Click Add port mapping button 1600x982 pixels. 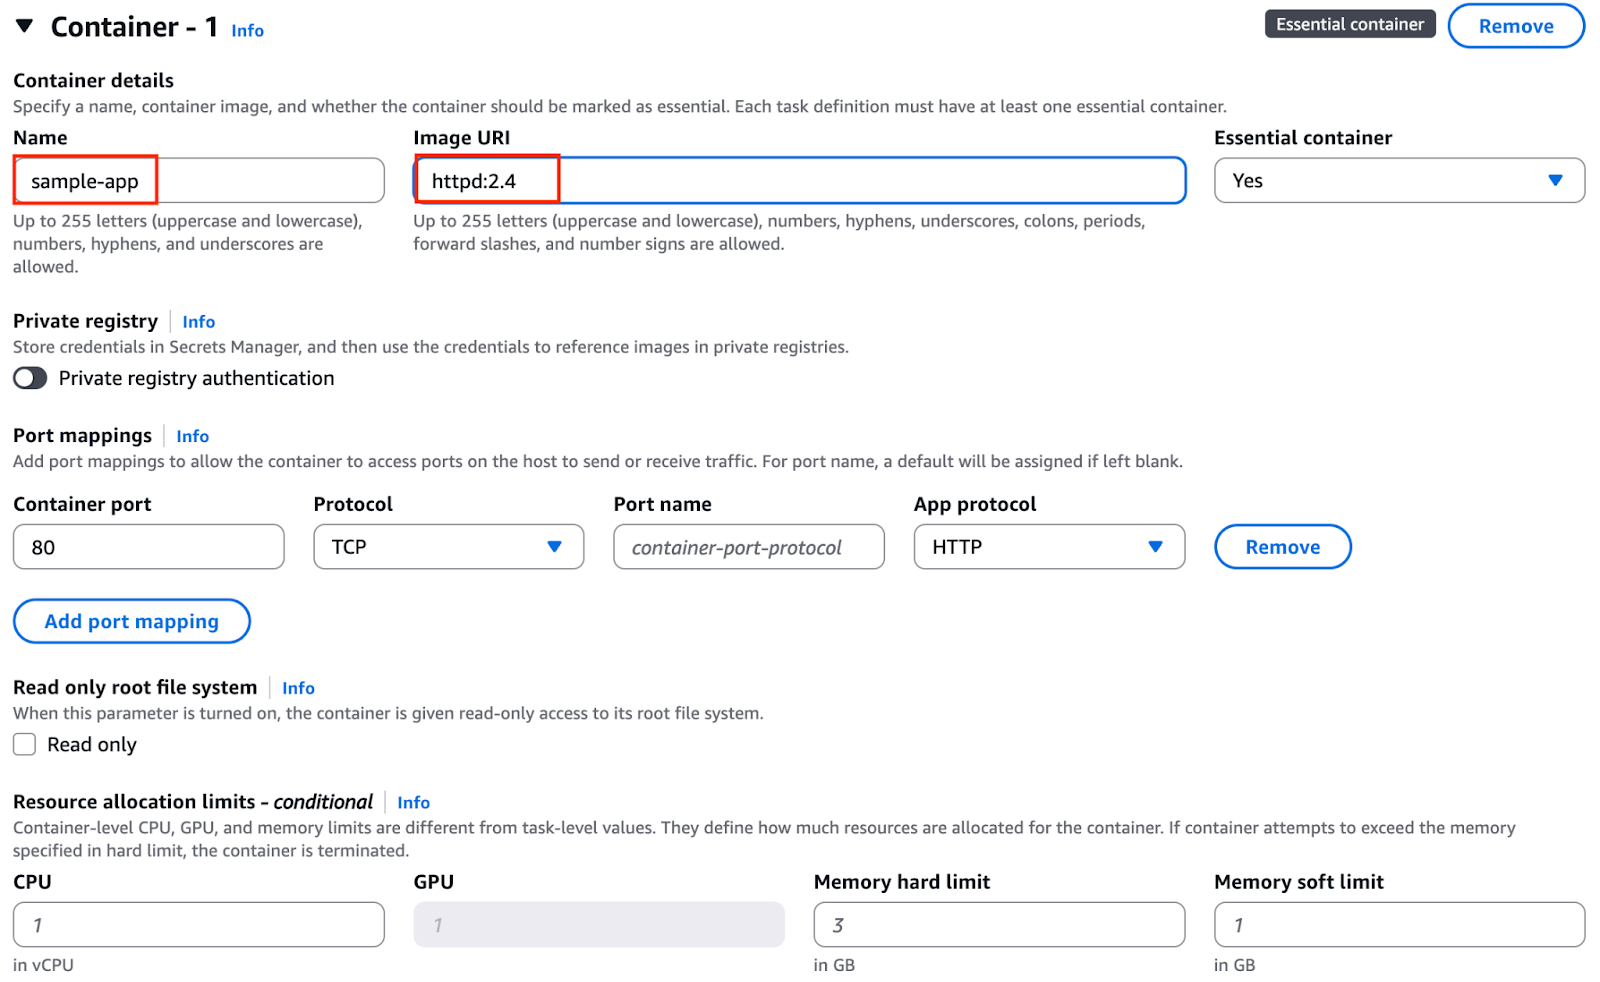pos(132,621)
